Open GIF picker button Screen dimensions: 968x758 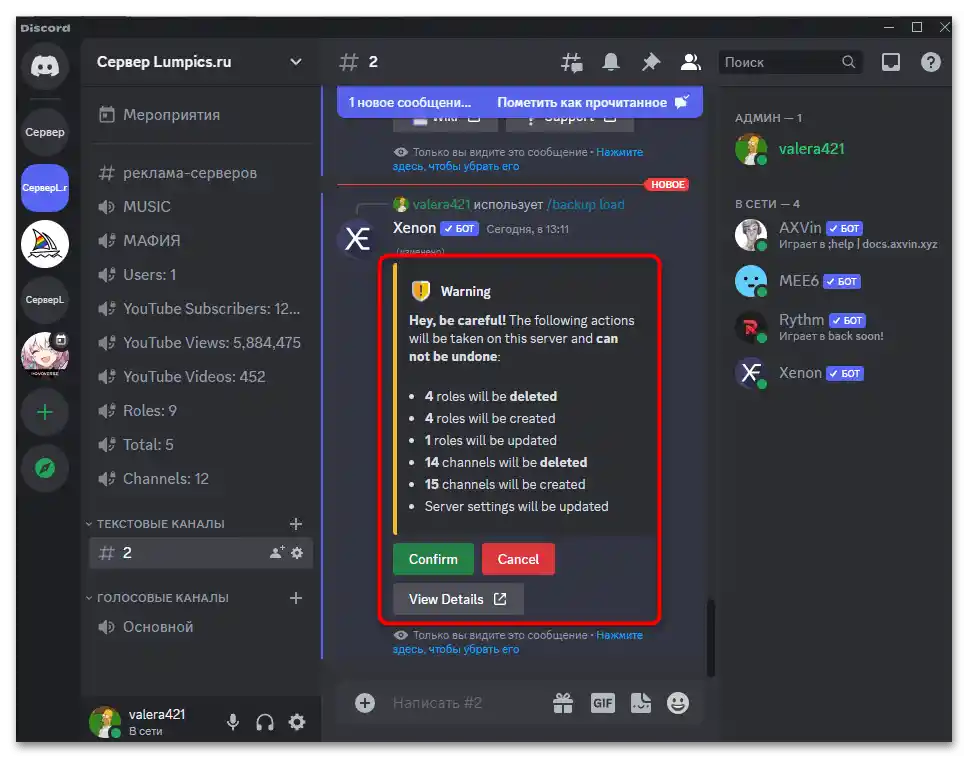click(x=603, y=703)
